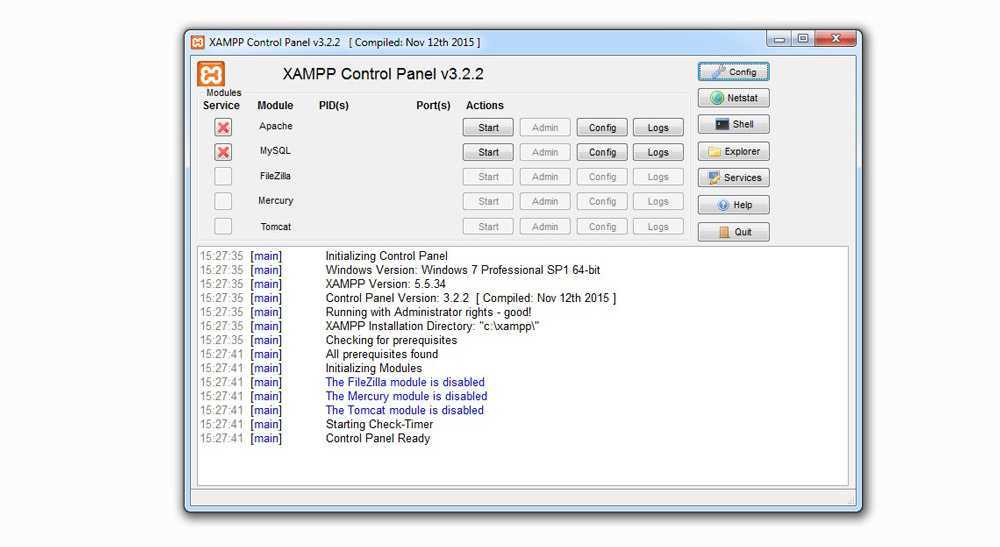Click Admin in the Mercury row
Viewport: 1000px width, 547px height.
[x=545, y=201]
